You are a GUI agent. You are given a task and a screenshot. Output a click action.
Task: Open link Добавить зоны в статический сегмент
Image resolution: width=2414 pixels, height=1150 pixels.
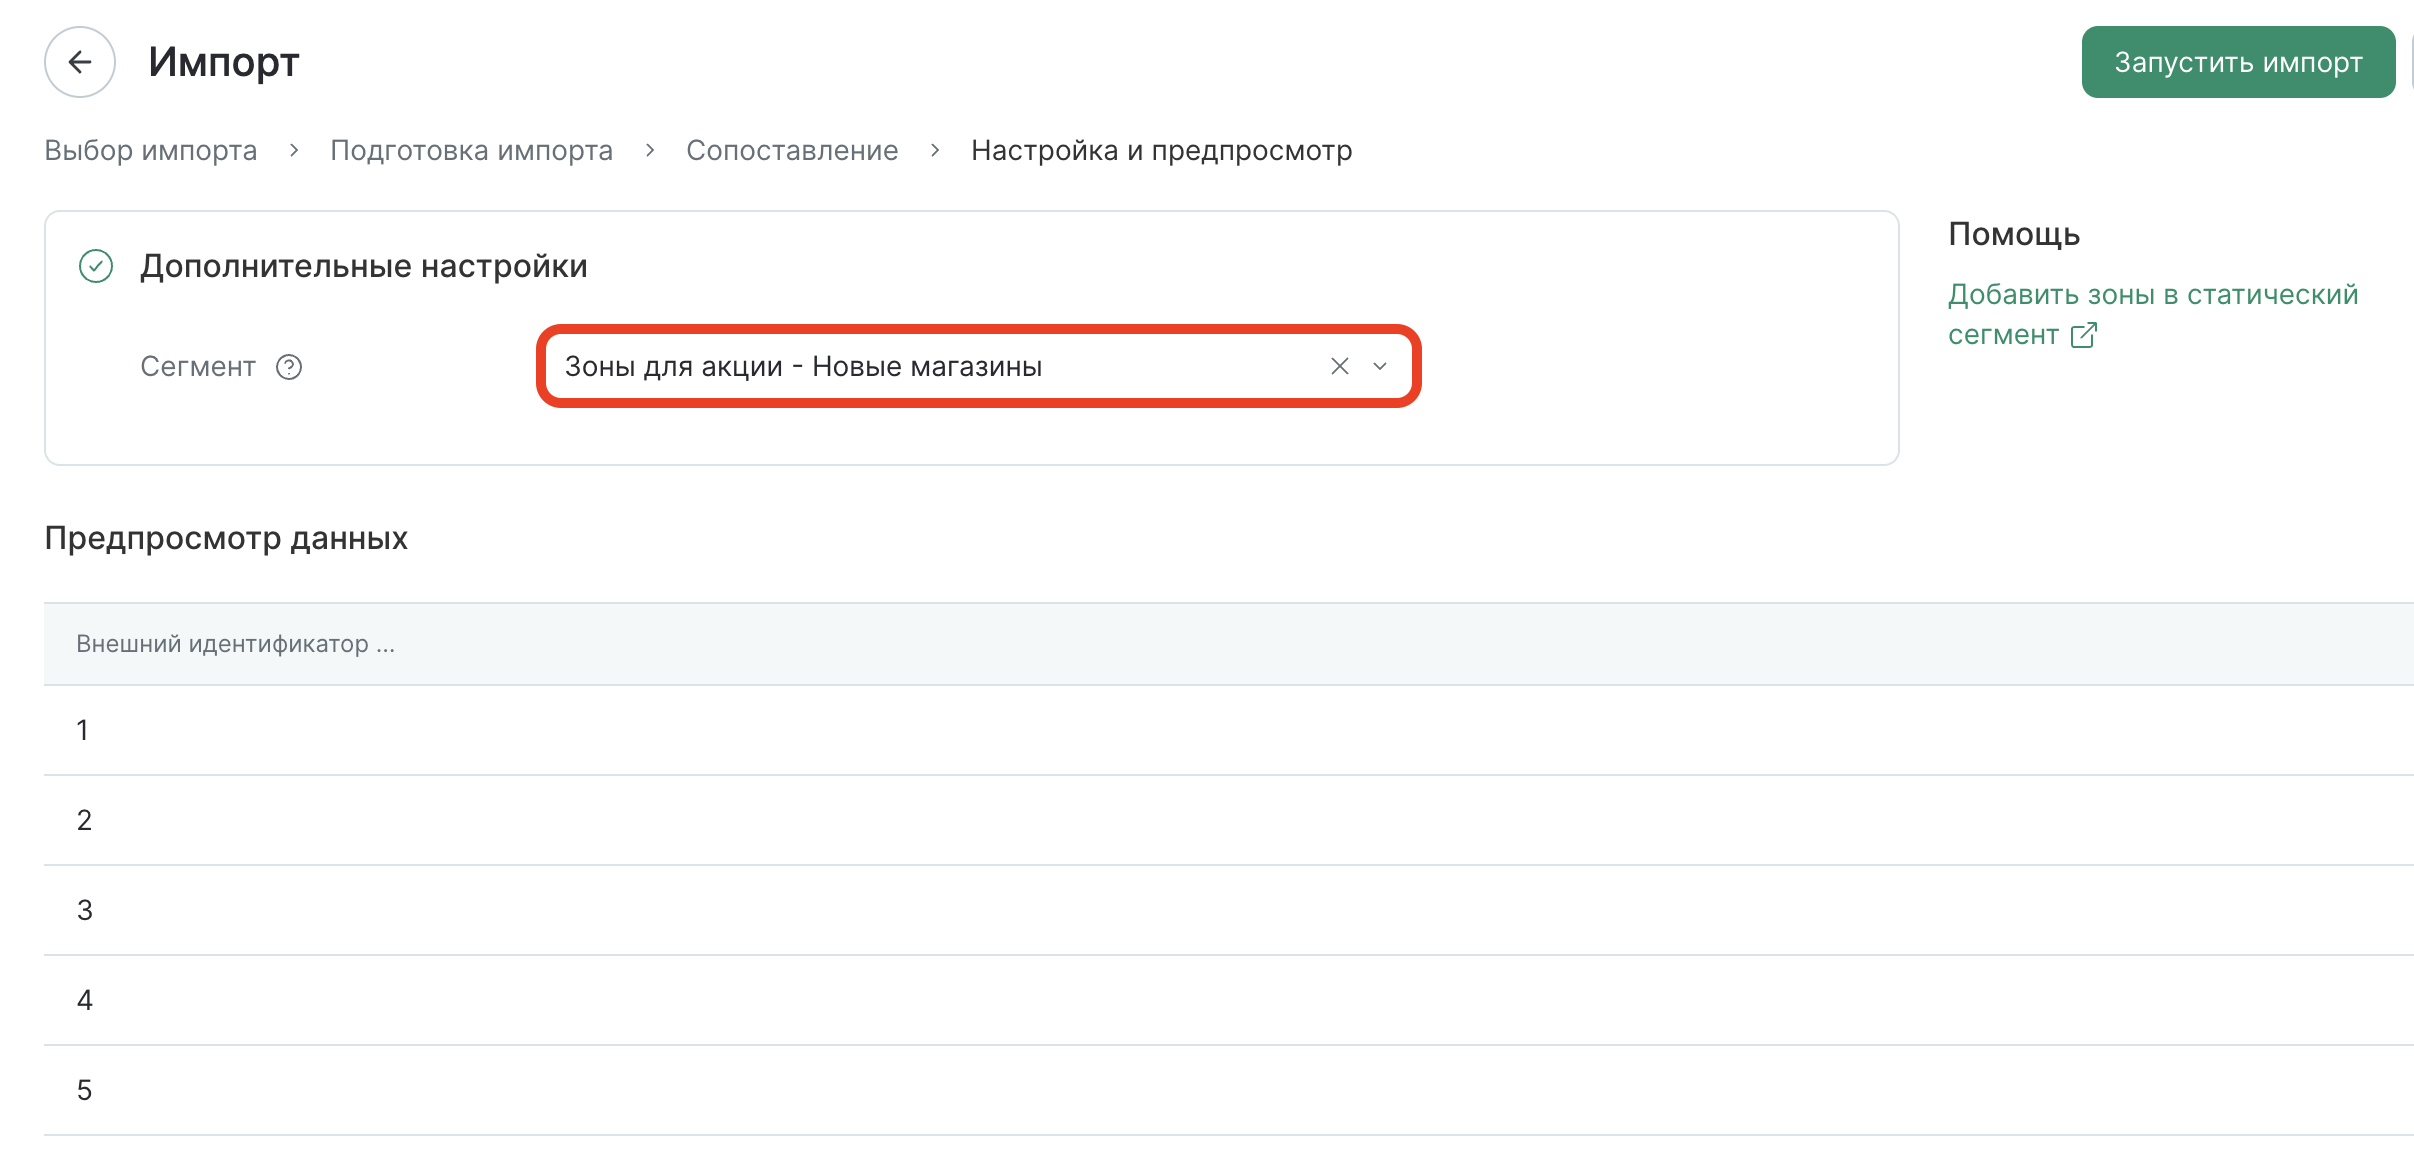2152,314
